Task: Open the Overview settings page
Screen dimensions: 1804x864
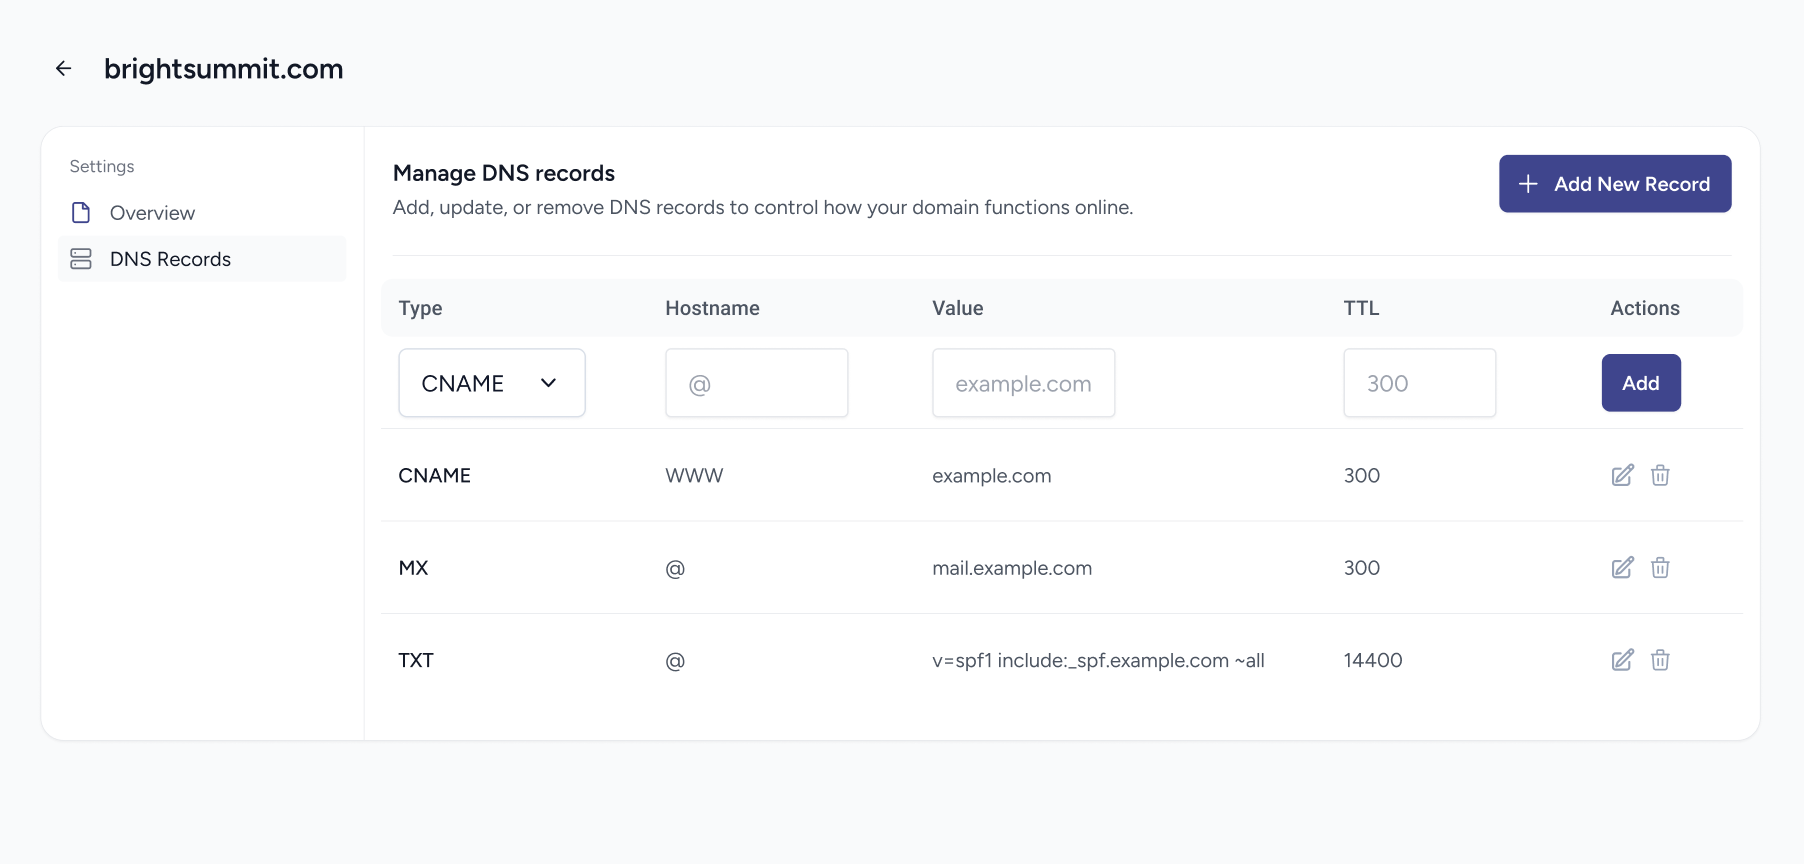Action: (x=152, y=213)
